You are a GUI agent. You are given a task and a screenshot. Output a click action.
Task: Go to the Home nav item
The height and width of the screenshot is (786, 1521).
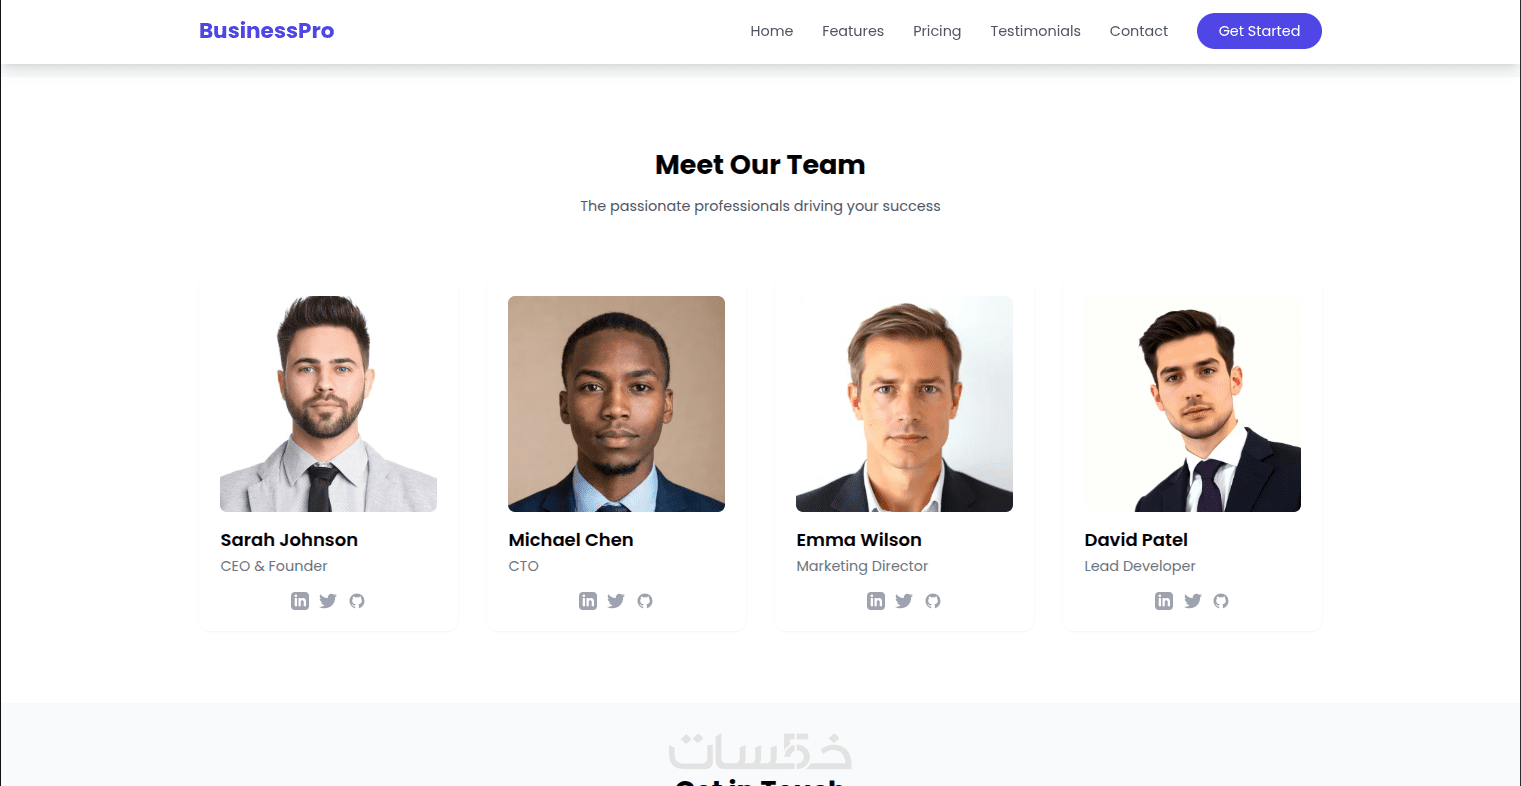(772, 31)
